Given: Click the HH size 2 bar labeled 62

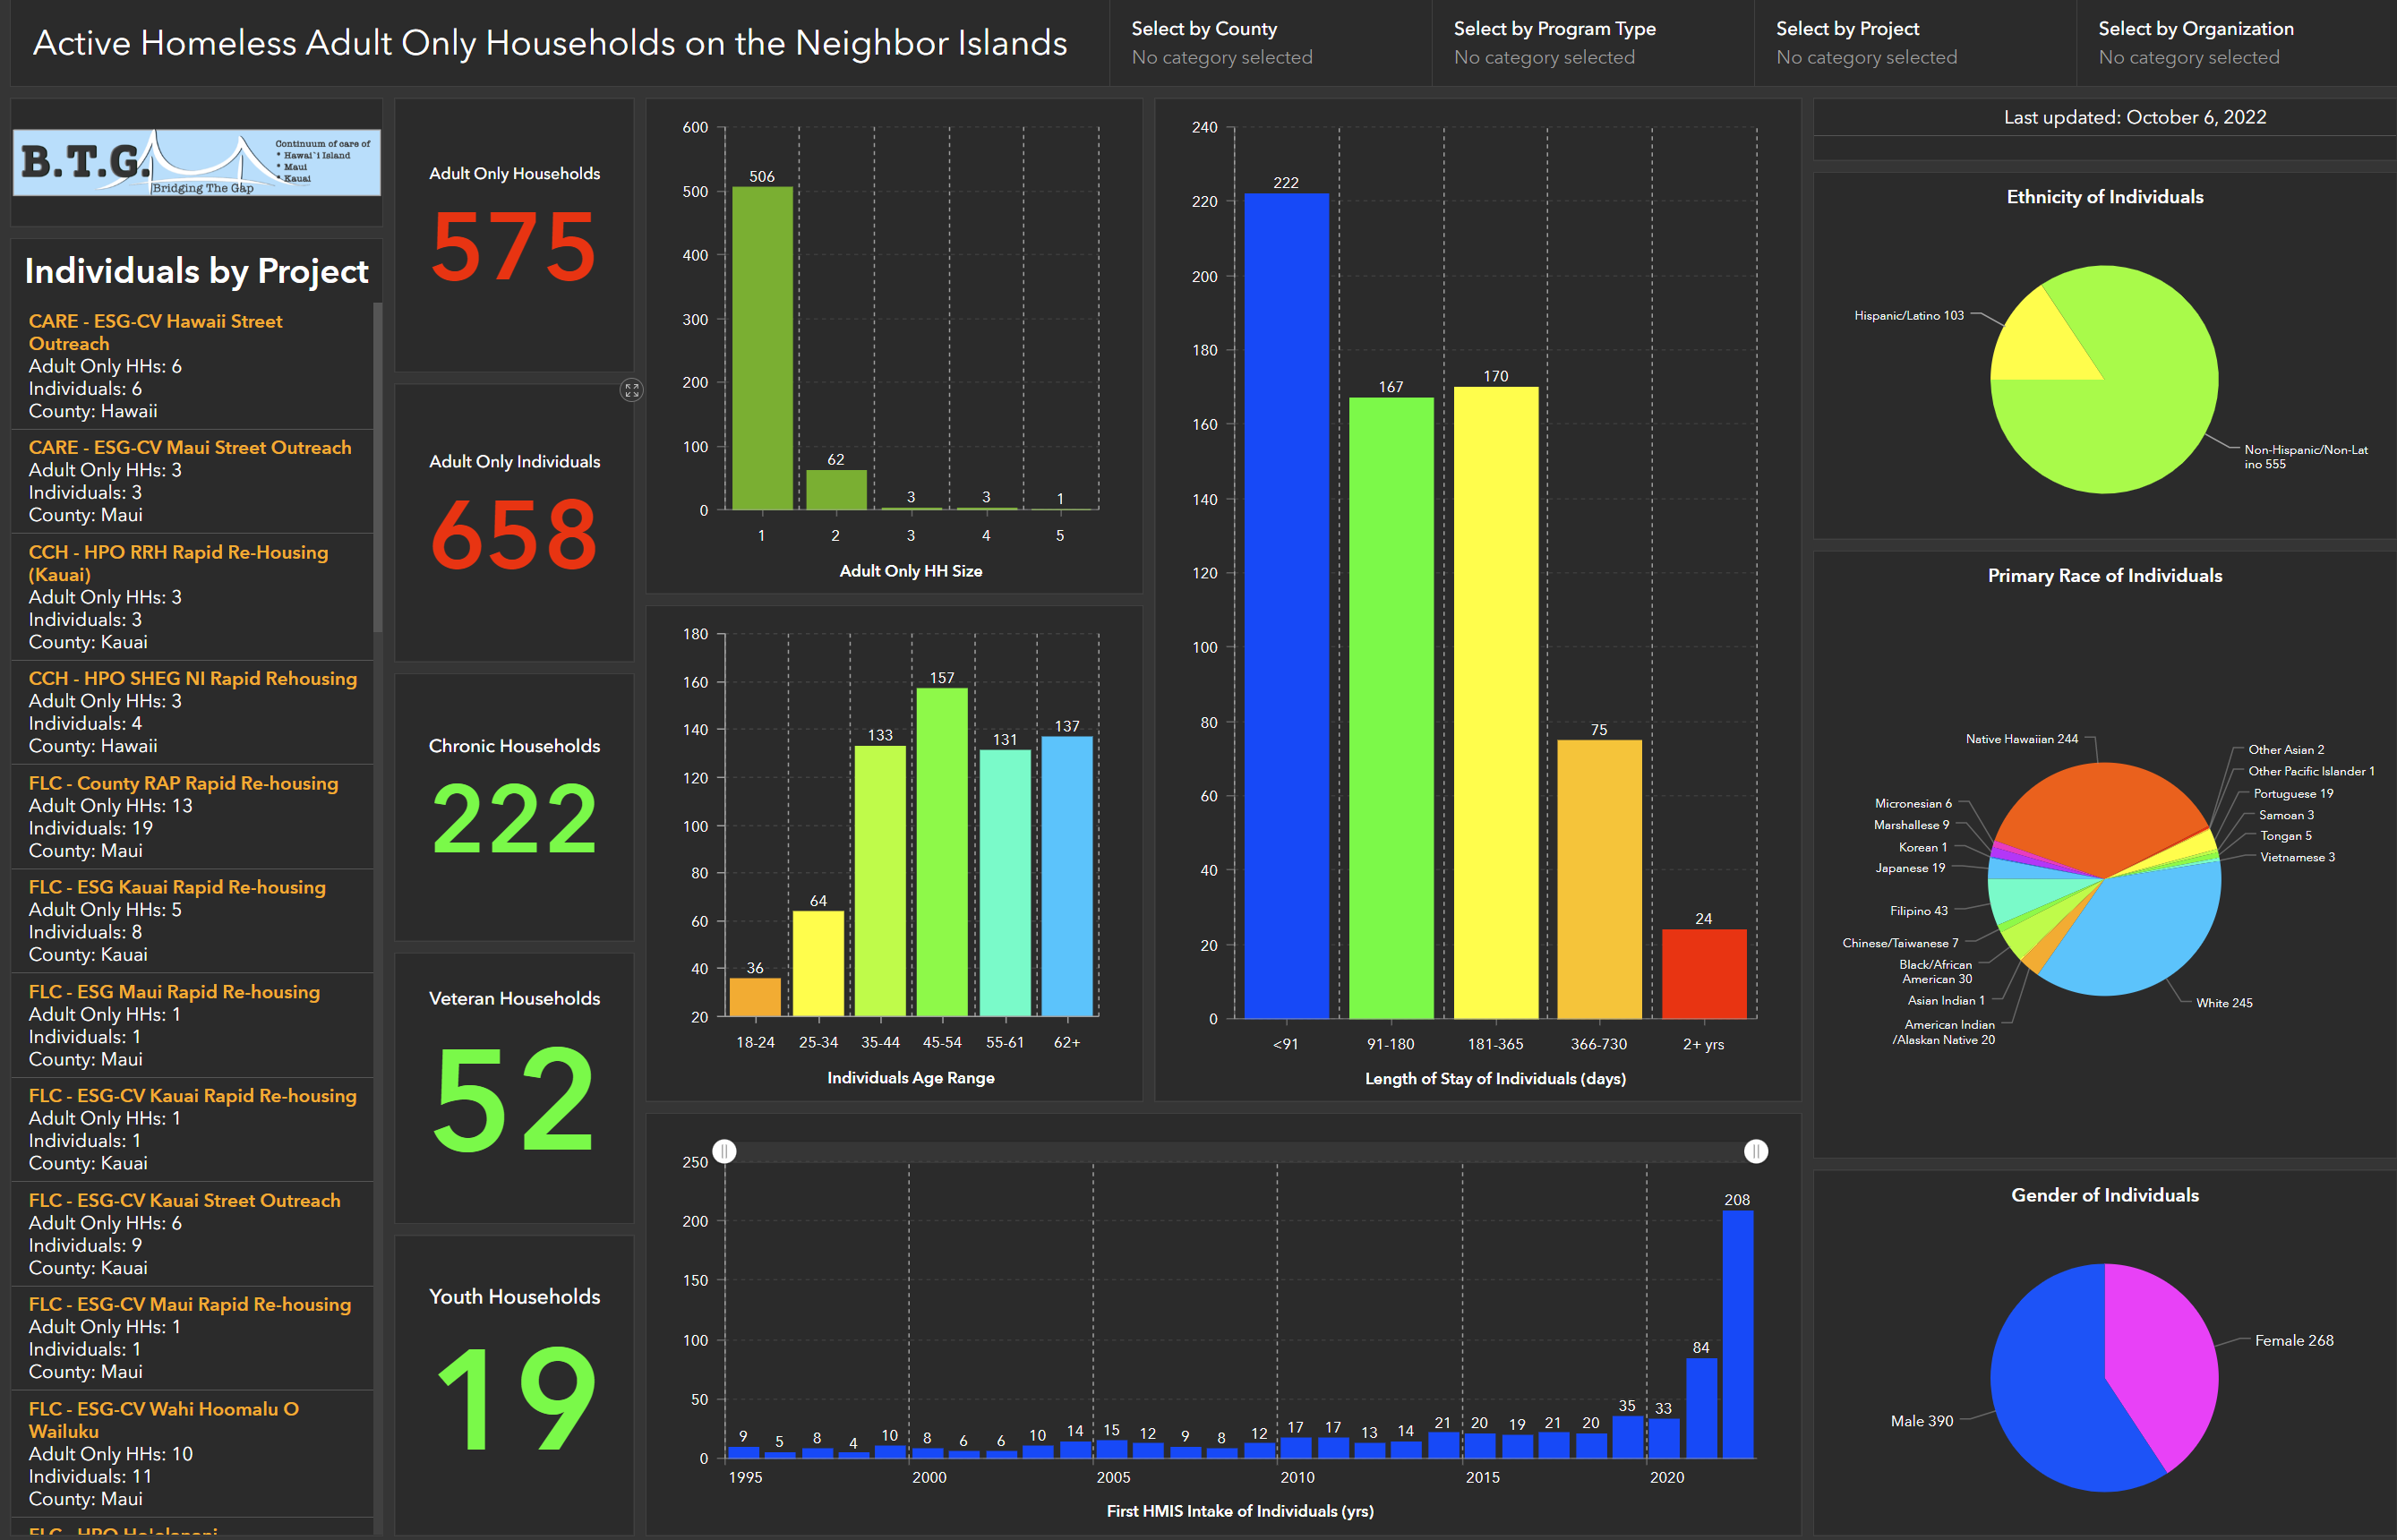Looking at the screenshot, I should click(836, 490).
